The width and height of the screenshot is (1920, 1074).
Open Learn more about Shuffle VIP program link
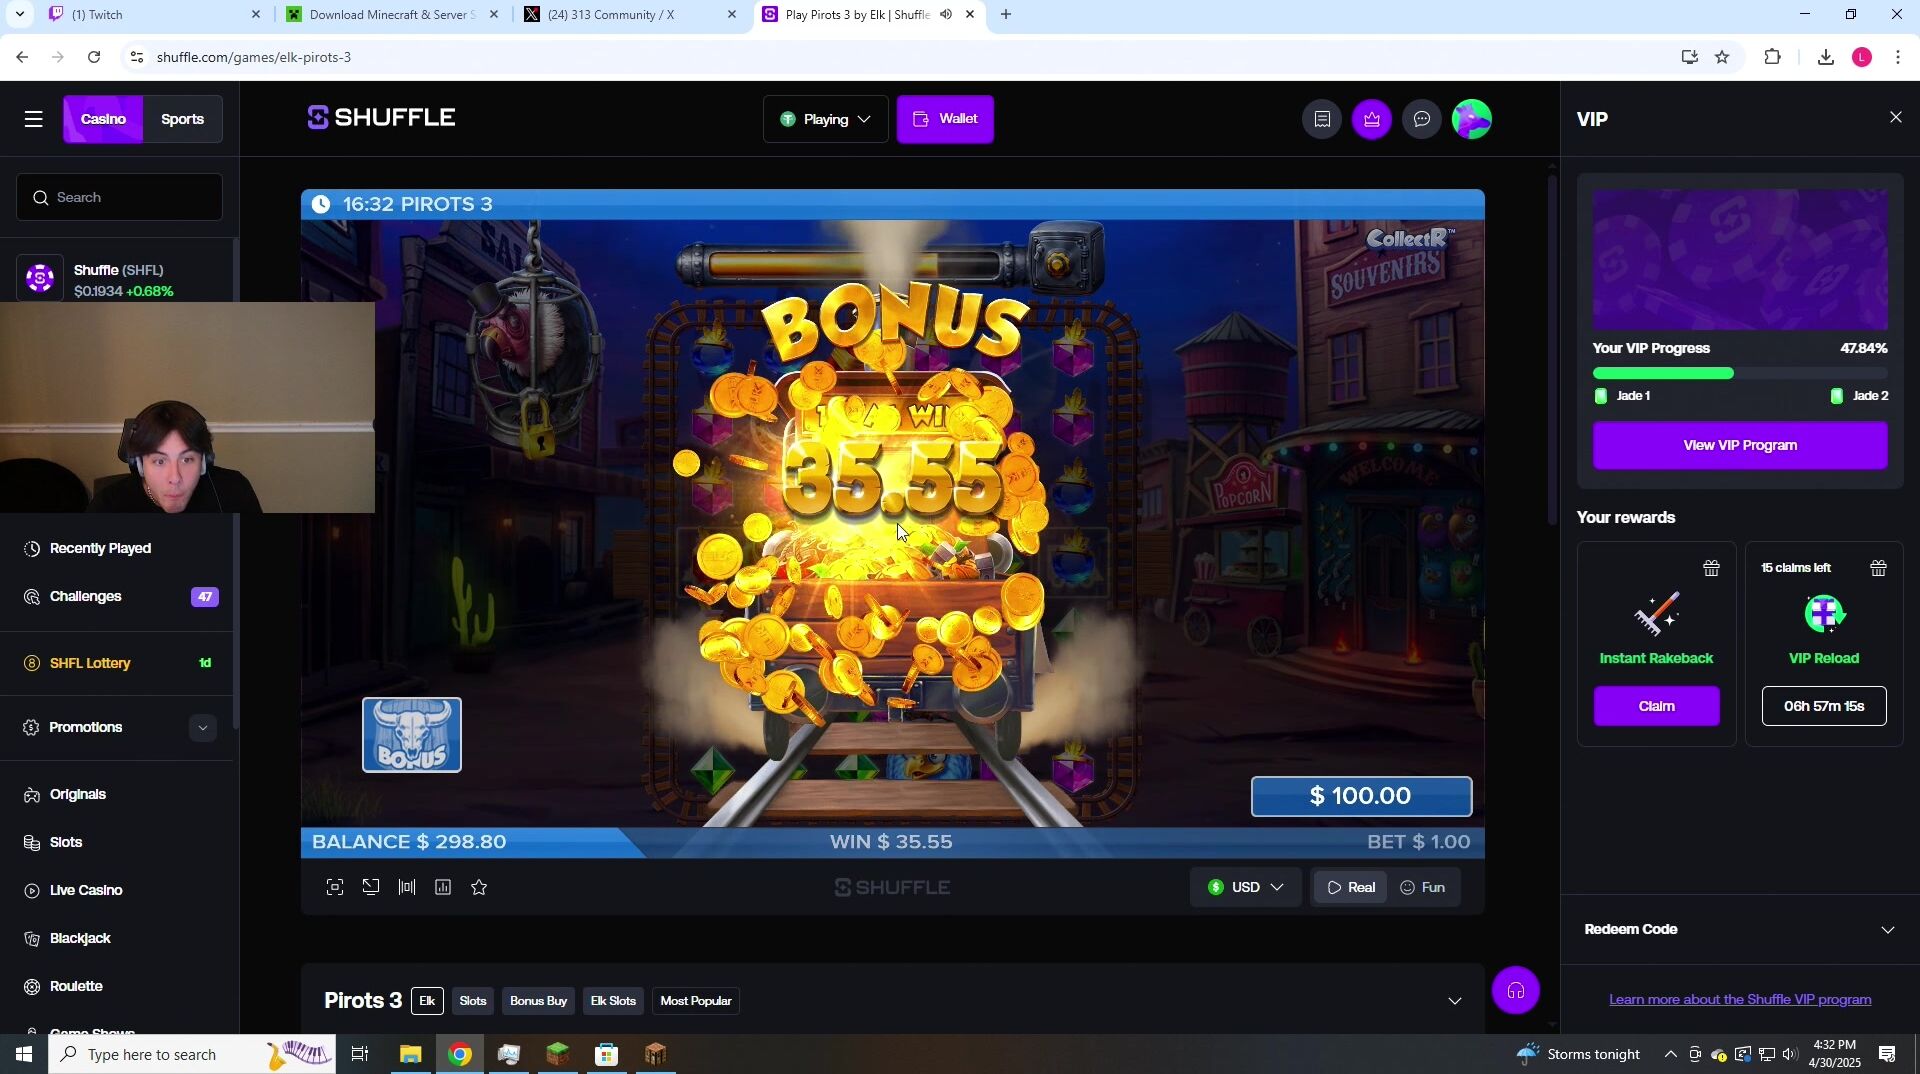(1740, 1000)
